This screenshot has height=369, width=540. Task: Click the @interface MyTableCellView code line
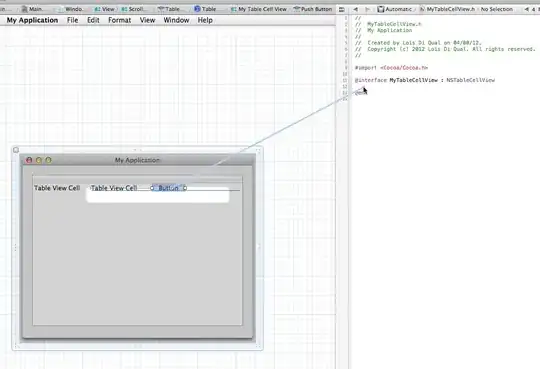(x=425, y=80)
